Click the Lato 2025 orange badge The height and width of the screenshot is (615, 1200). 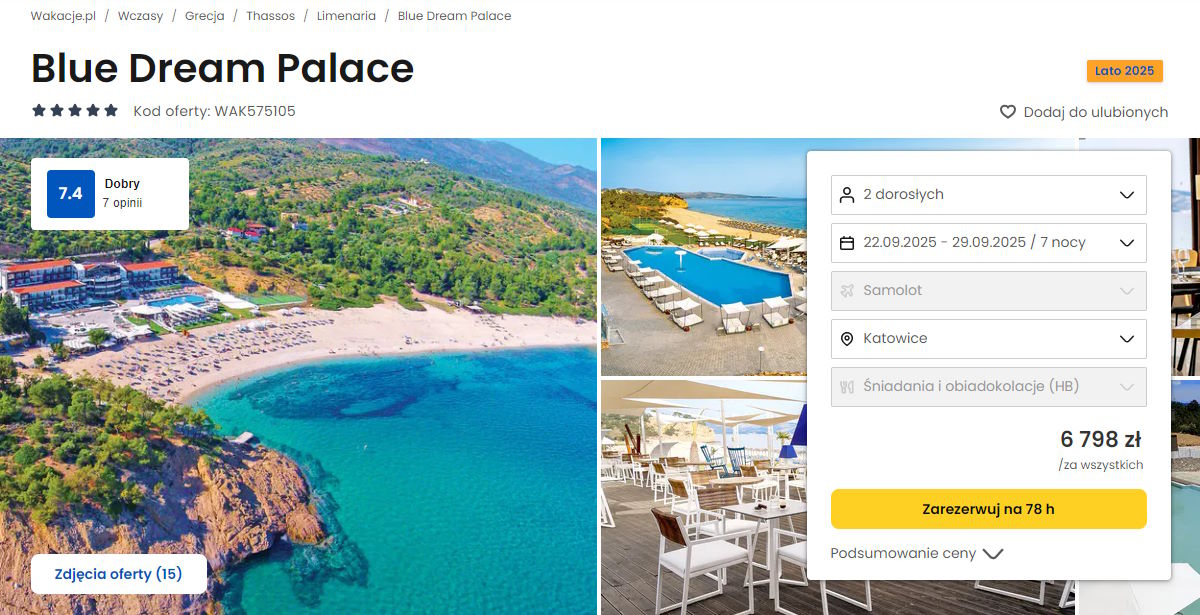pyautogui.click(x=1124, y=71)
